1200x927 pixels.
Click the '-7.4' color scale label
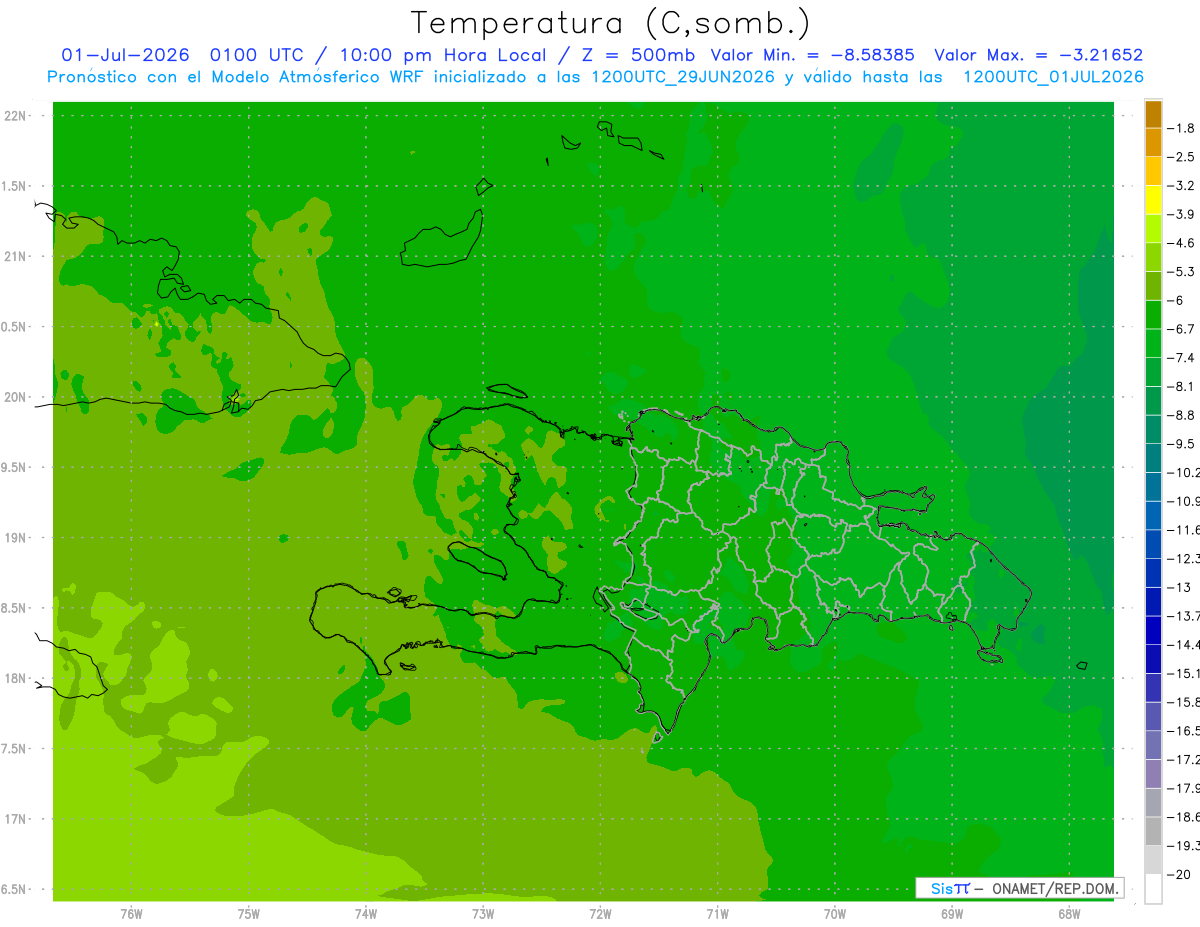point(1182,358)
